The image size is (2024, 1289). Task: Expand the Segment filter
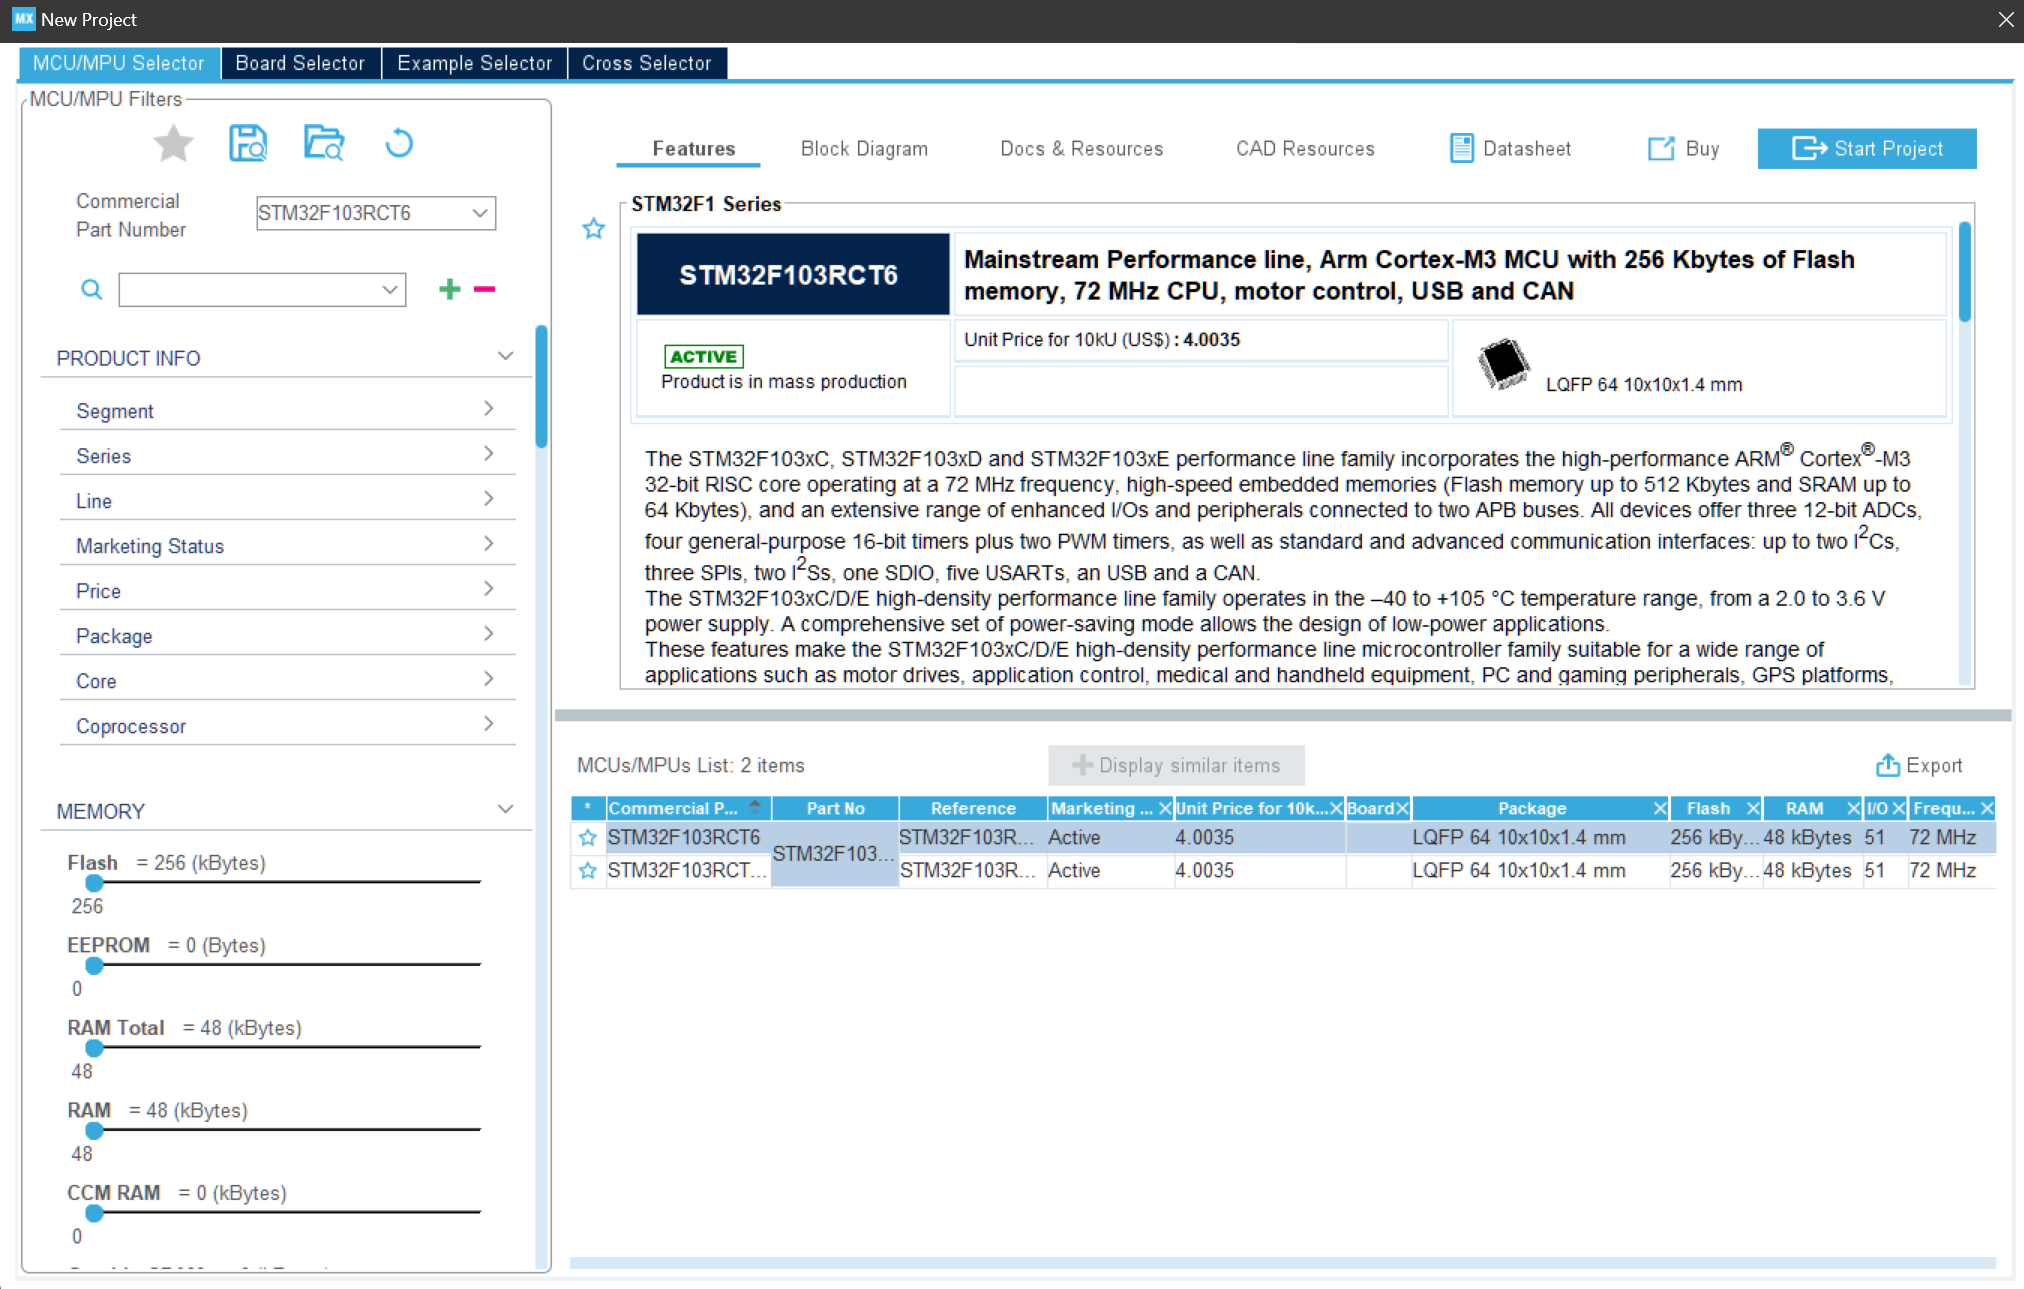pos(488,409)
